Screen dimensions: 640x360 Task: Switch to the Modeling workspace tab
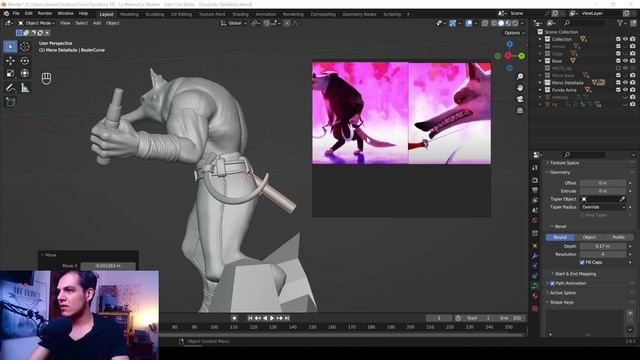click(129, 14)
